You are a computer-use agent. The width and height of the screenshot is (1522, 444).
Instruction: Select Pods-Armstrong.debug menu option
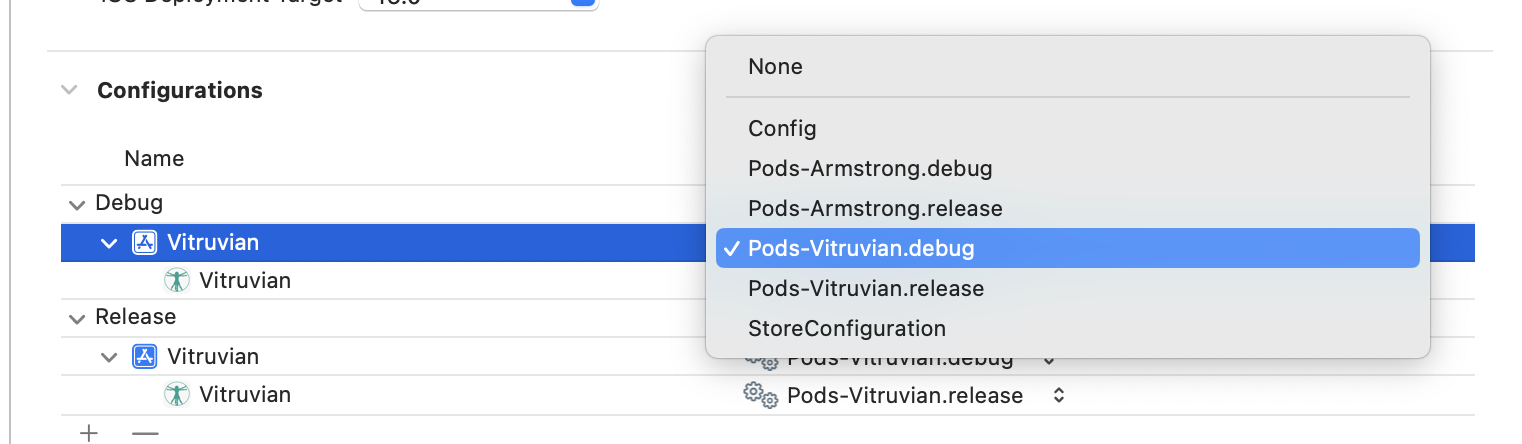[x=869, y=169]
